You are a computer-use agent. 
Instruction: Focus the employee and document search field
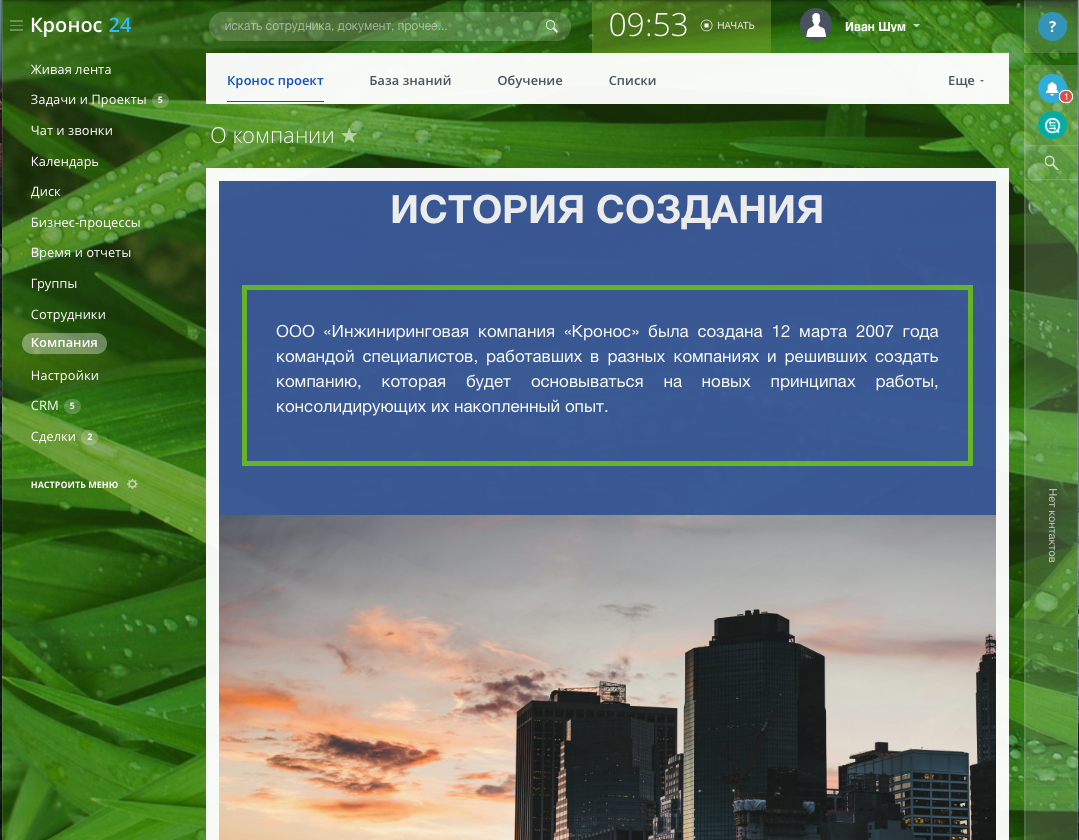[x=389, y=26]
